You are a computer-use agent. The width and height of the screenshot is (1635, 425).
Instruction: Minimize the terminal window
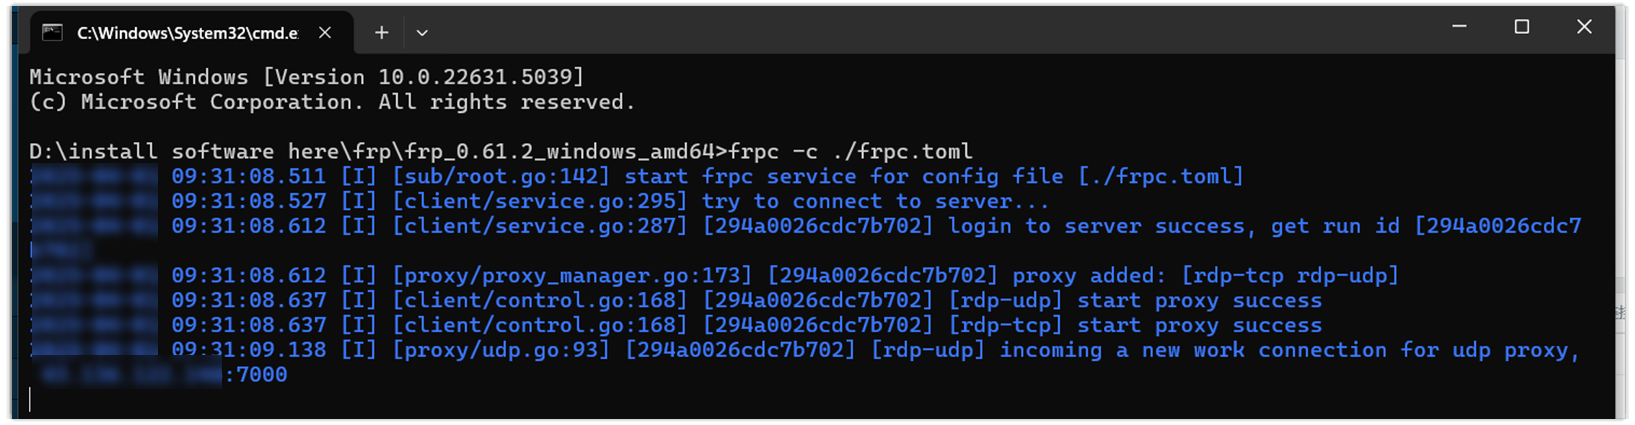1459,27
